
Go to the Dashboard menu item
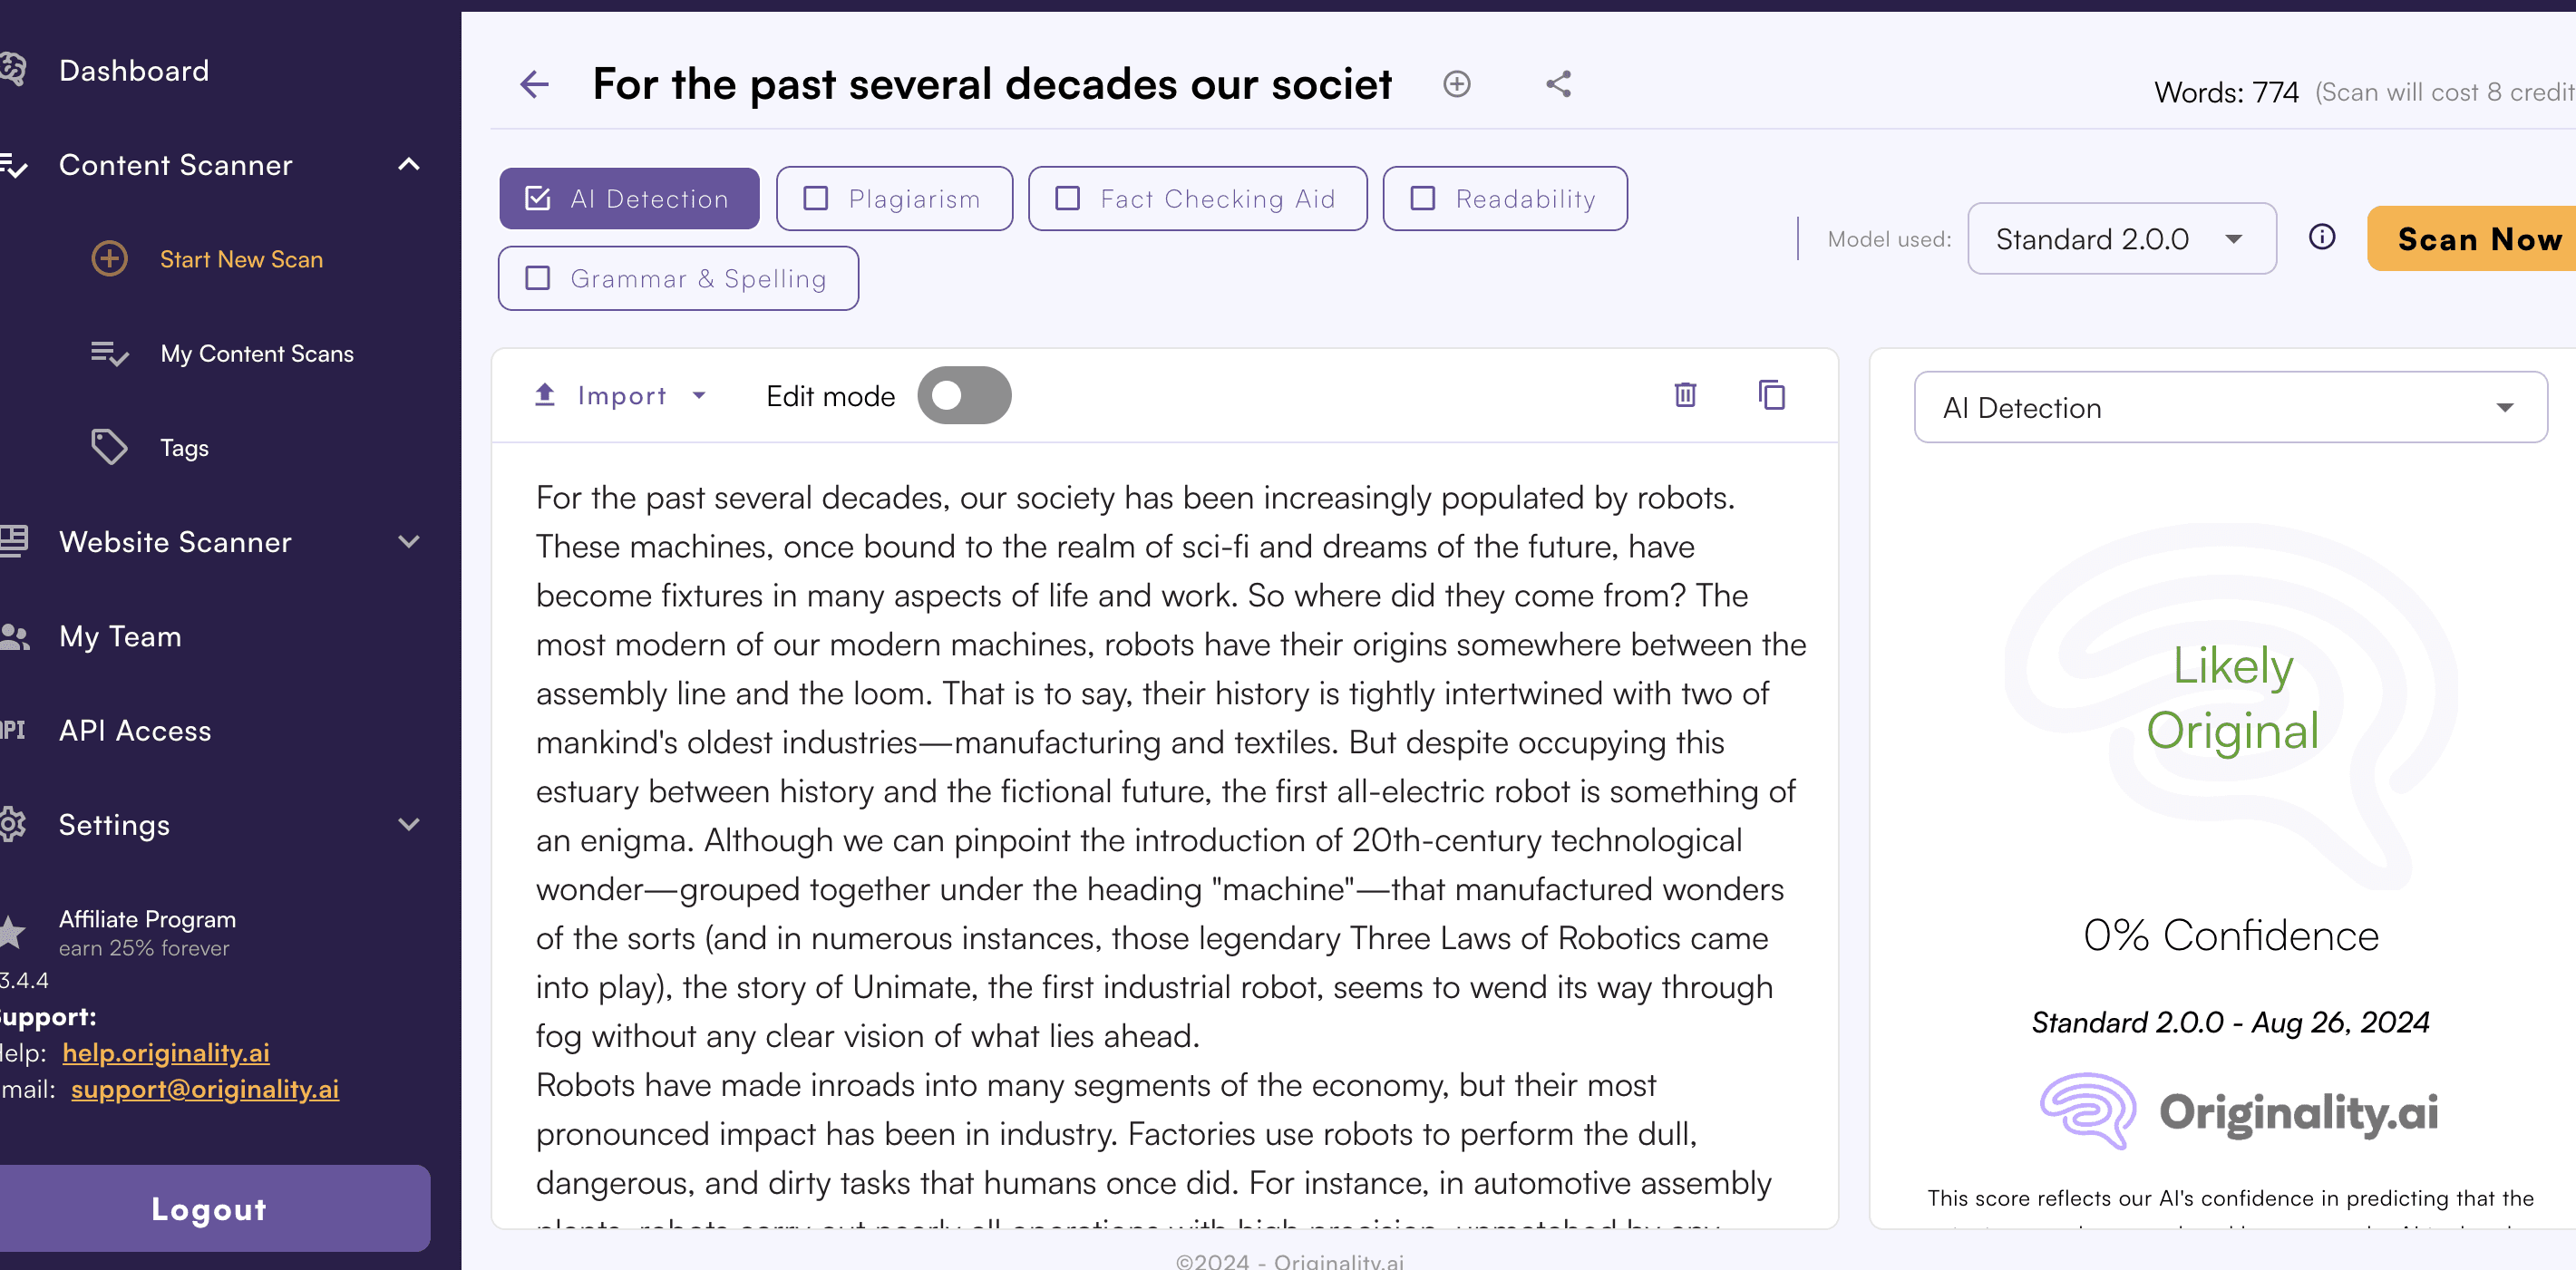coord(134,71)
